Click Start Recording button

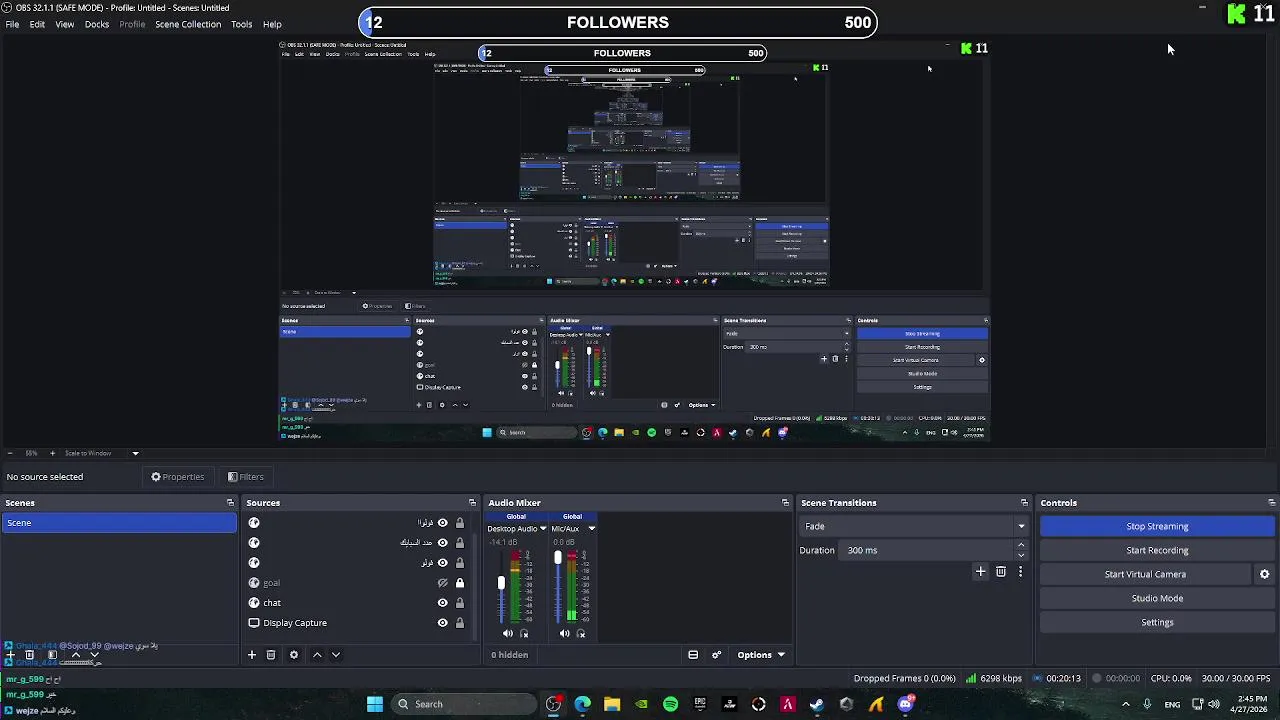[x=1157, y=550]
